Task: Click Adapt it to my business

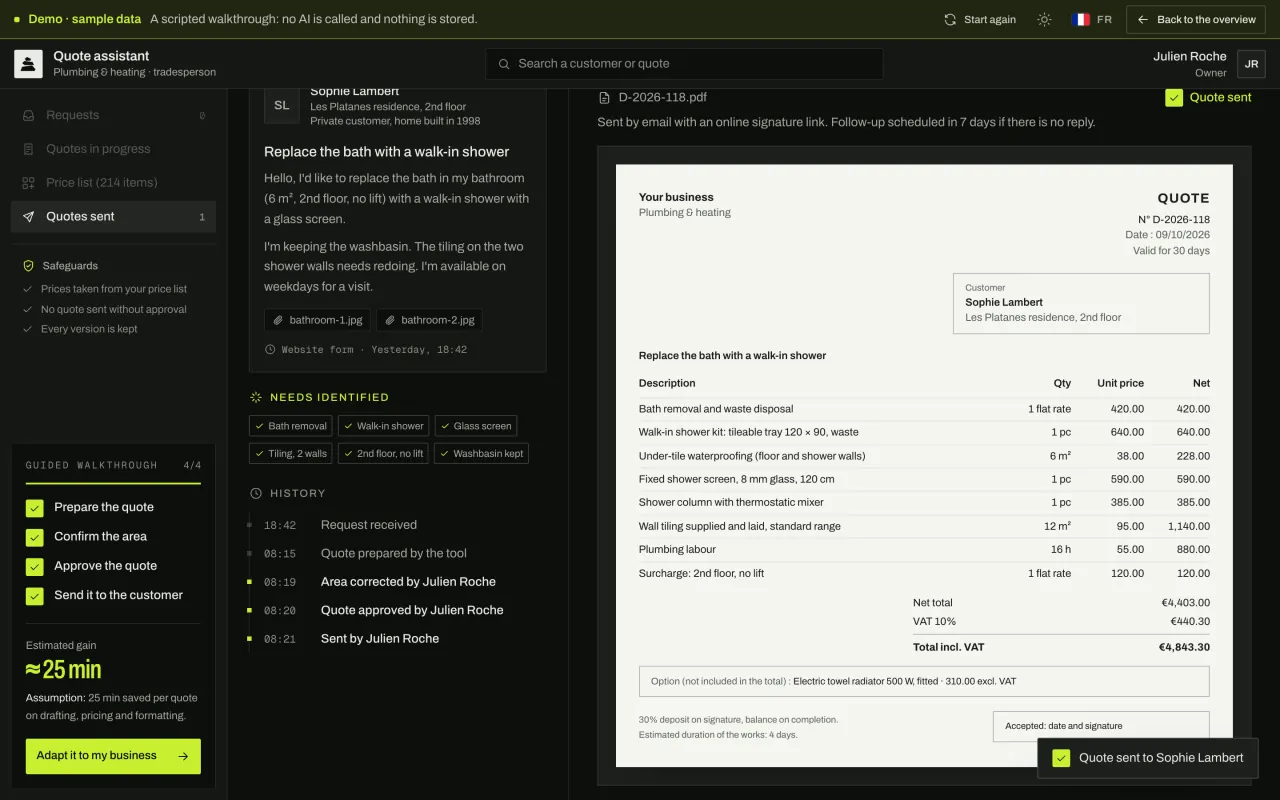Action: click(113, 756)
